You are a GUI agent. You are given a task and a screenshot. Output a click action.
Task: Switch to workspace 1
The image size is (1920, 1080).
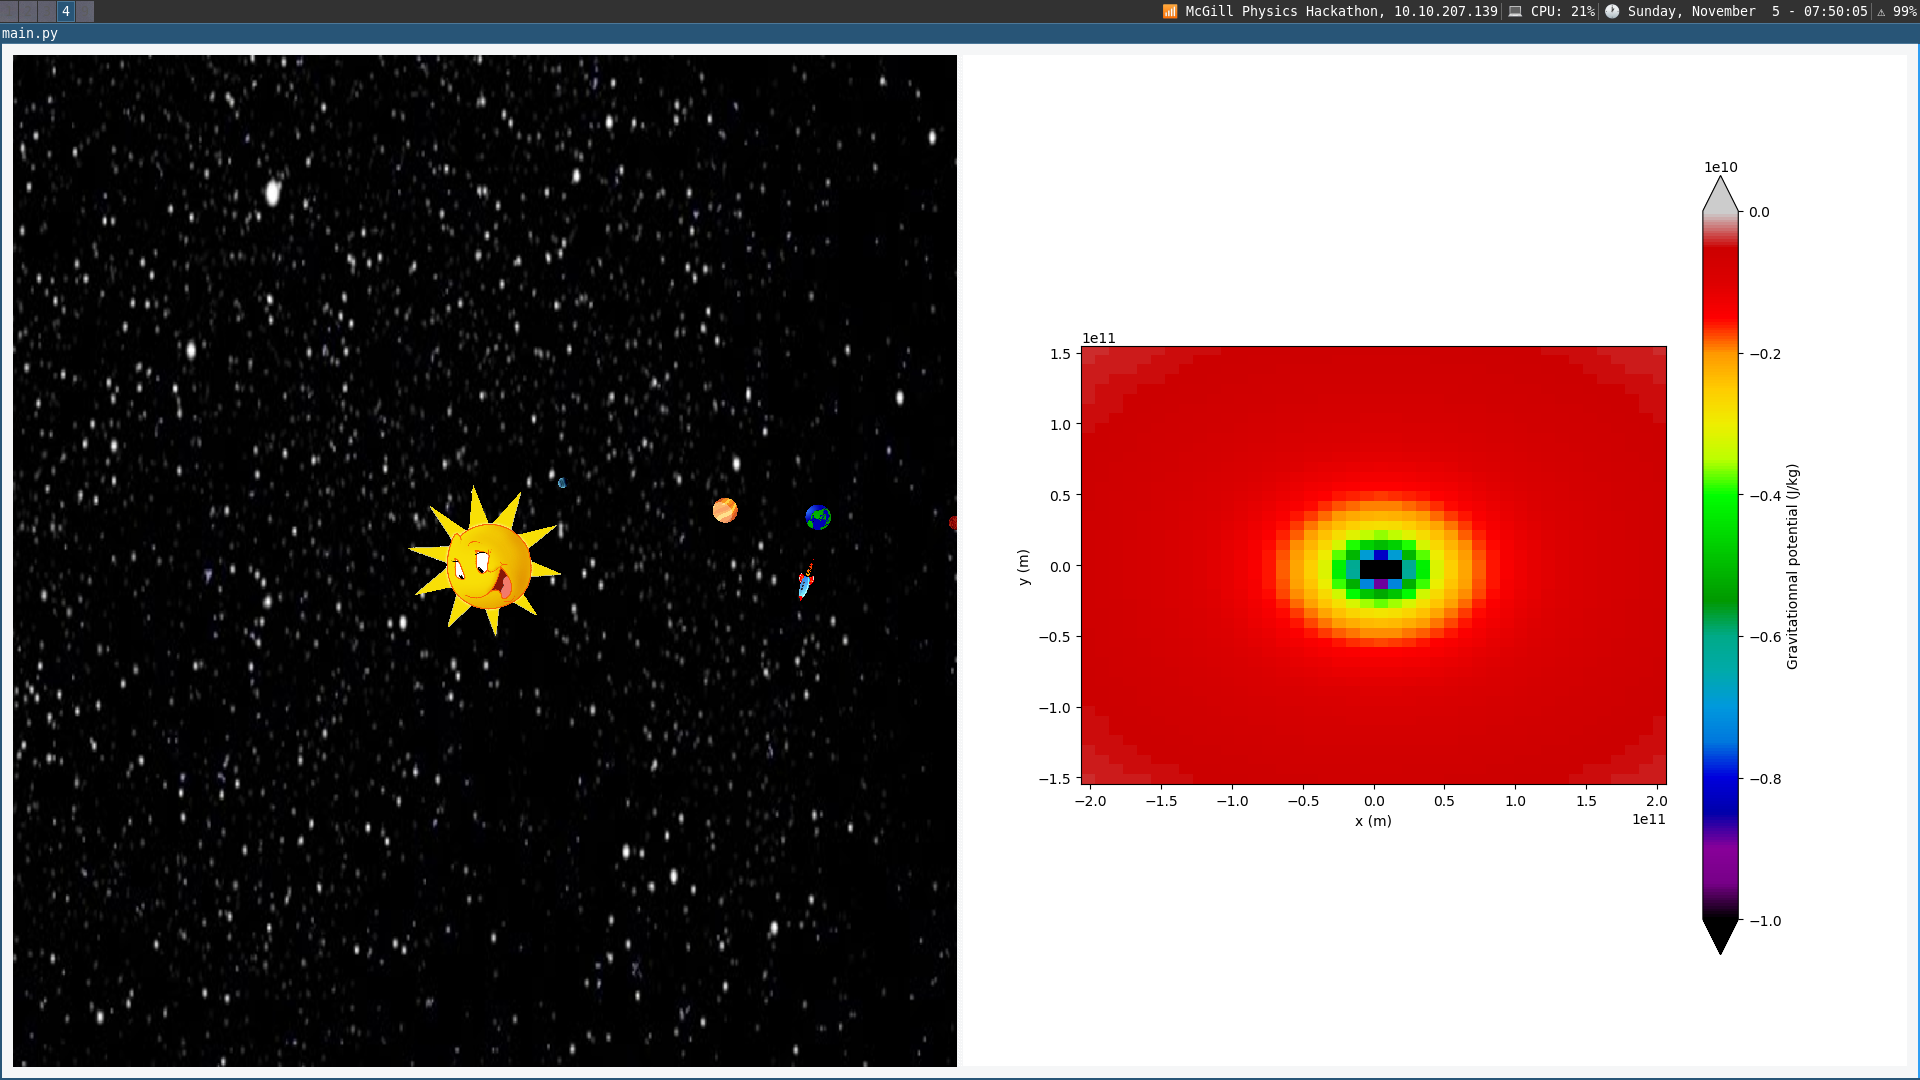coord(9,11)
